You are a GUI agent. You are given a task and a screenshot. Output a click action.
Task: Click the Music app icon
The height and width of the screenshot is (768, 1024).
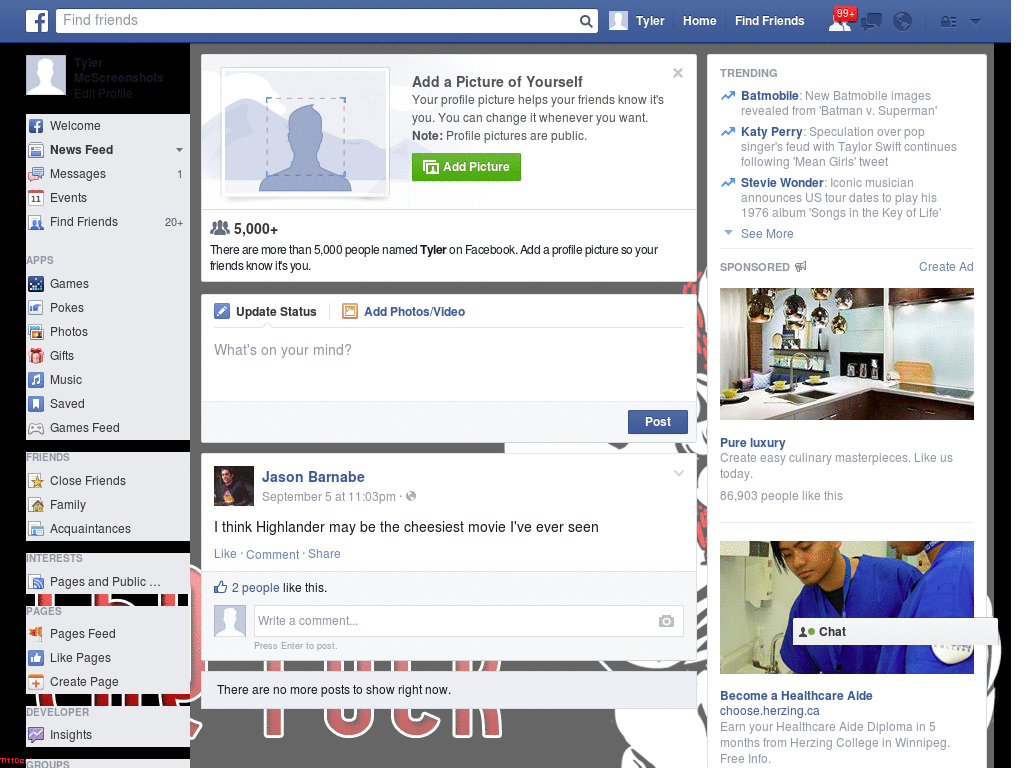(36, 380)
